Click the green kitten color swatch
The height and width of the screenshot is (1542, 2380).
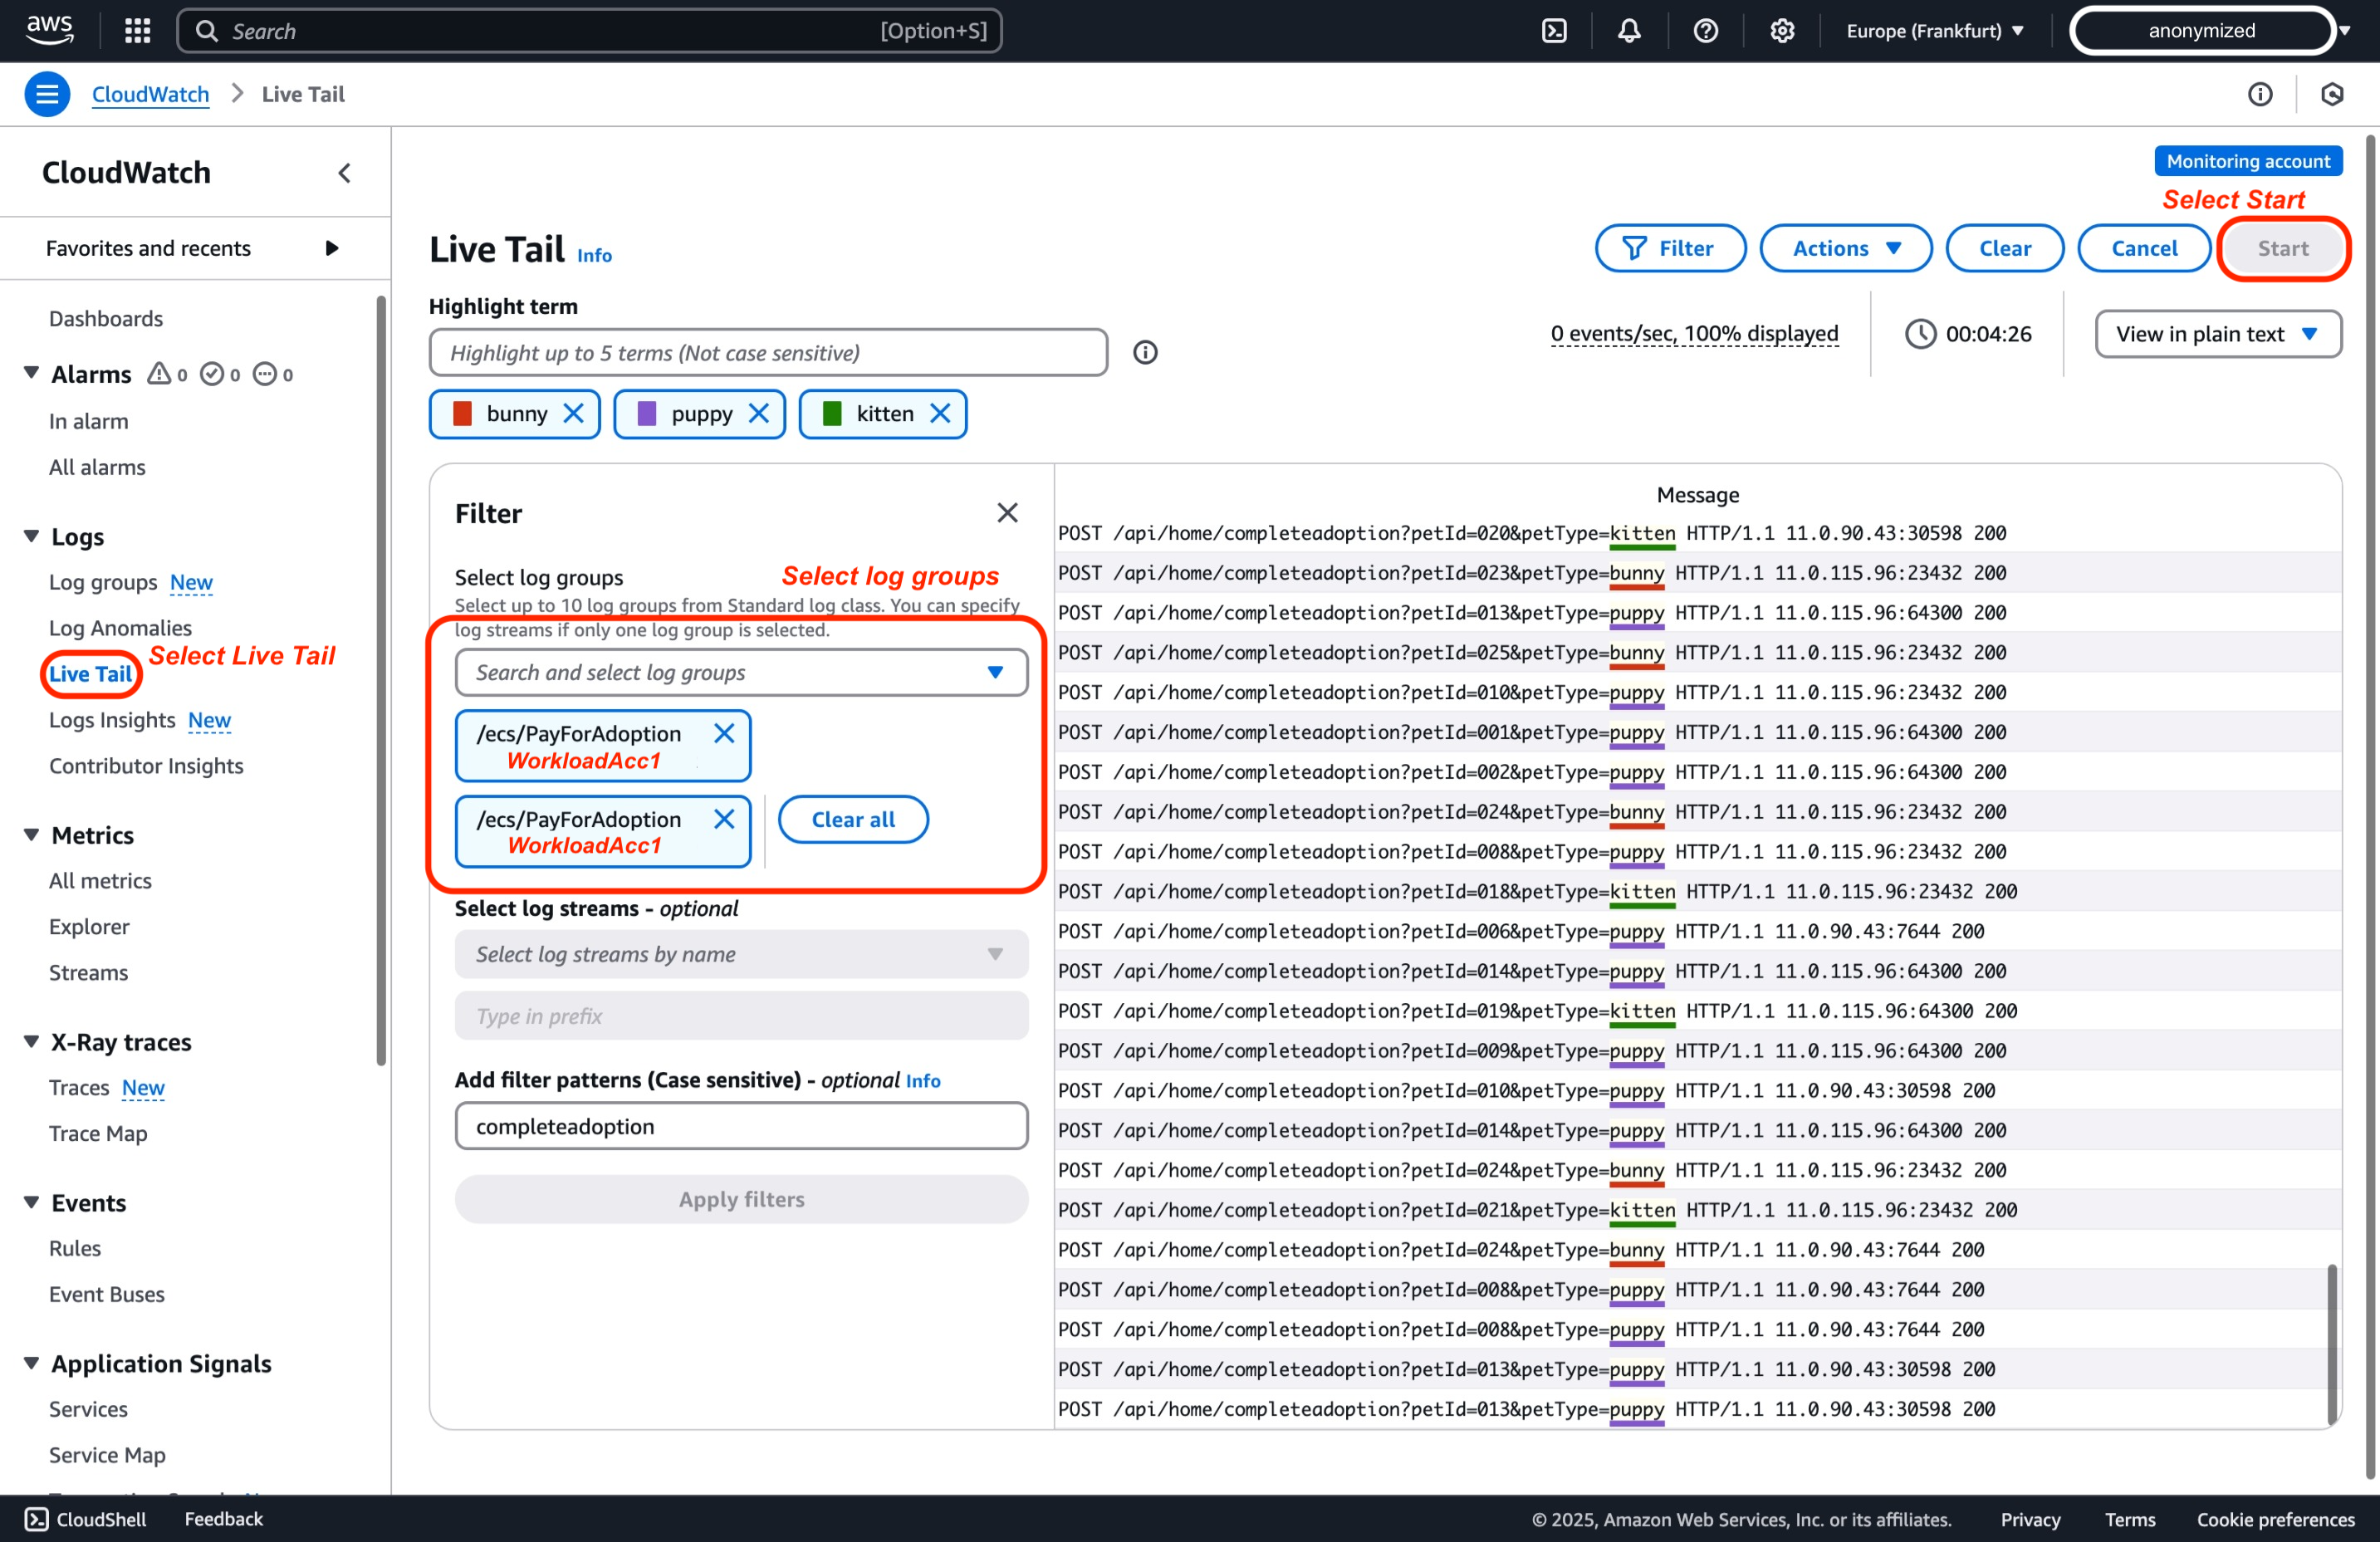pyautogui.click(x=832, y=414)
